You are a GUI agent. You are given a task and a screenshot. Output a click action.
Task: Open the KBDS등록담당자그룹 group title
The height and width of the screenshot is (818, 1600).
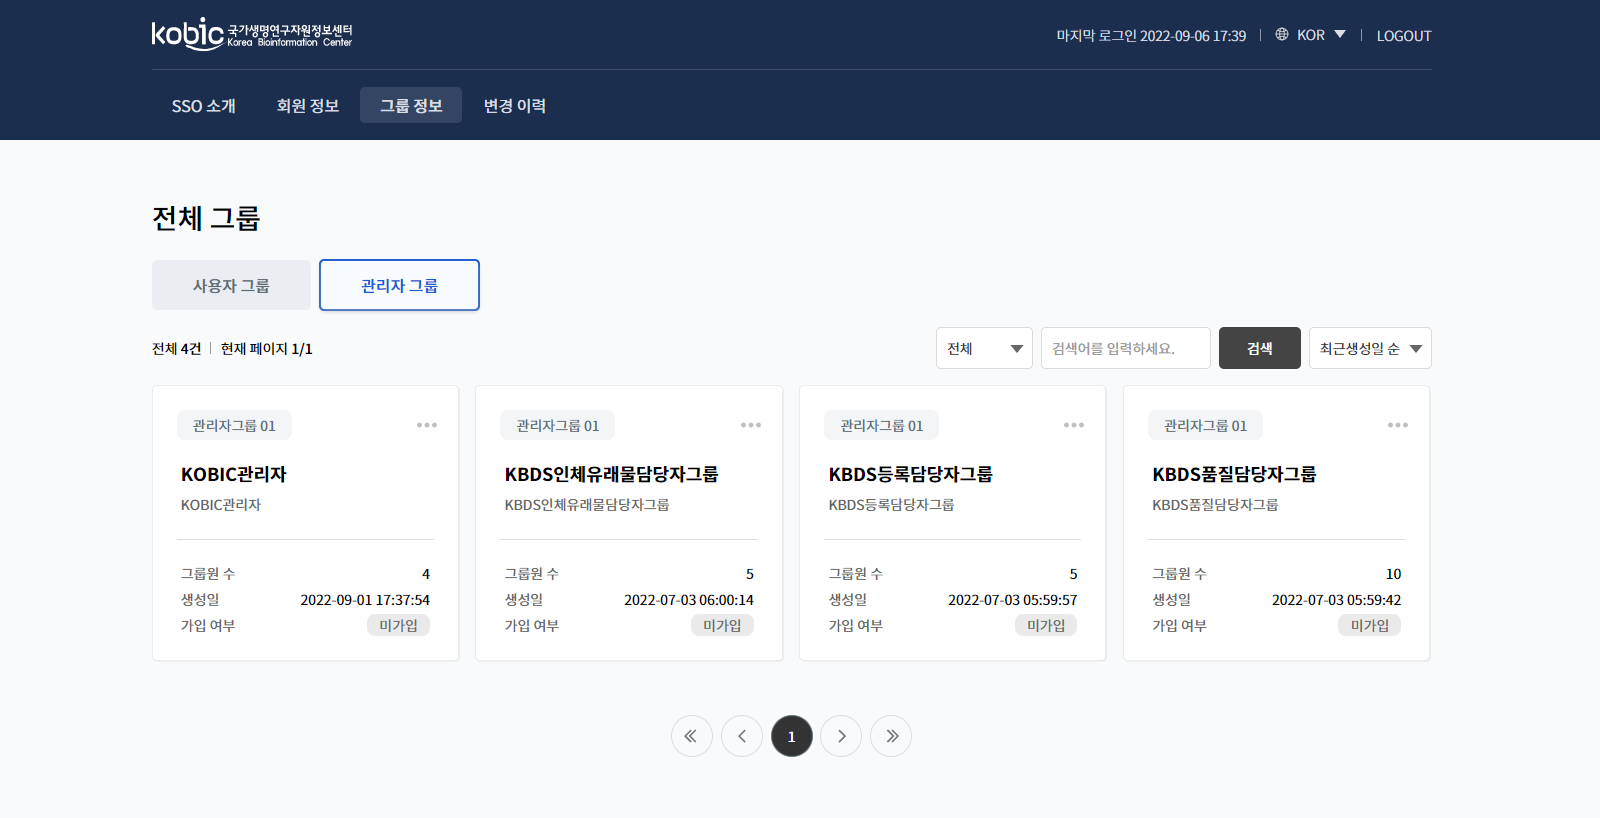pyautogui.click(x=911, y=474)
